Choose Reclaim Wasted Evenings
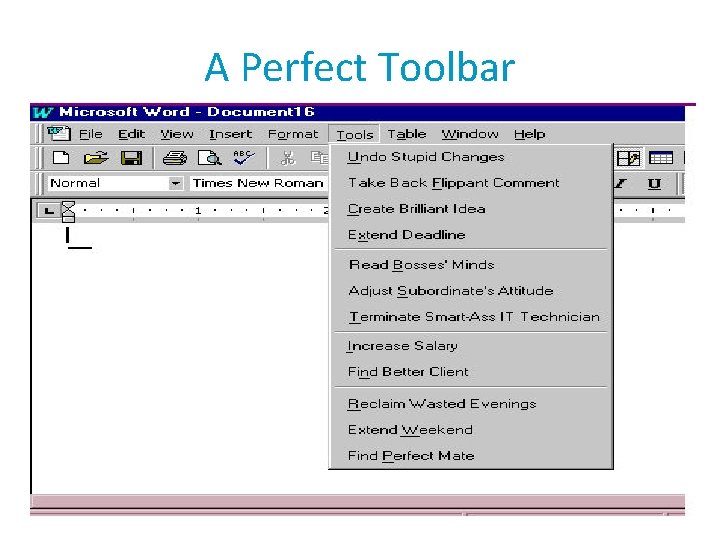Image resolution: width=720 pixels, height=540 pixels. (x=471, y=404)
